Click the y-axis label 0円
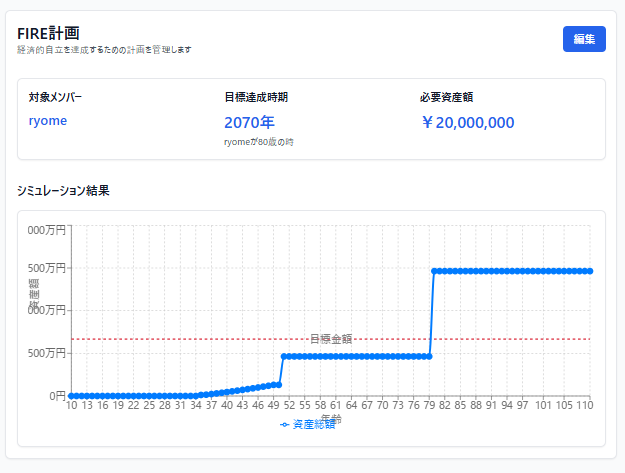 pyautogui.click(x=57, y=396)
